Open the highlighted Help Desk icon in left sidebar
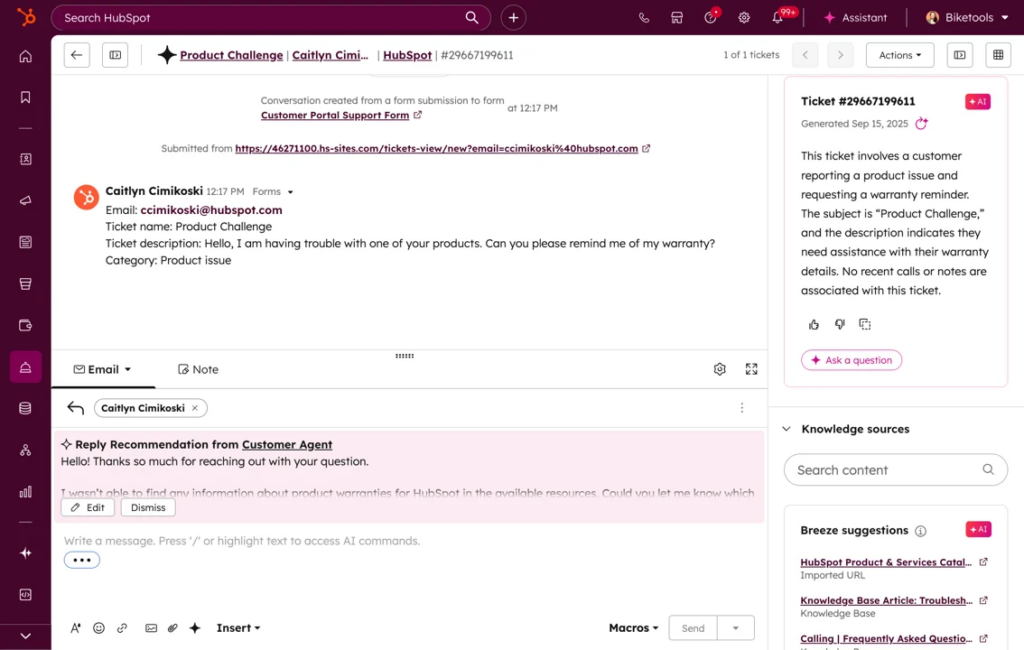This screenshot has height=650, width=1024. coord(25,367)
